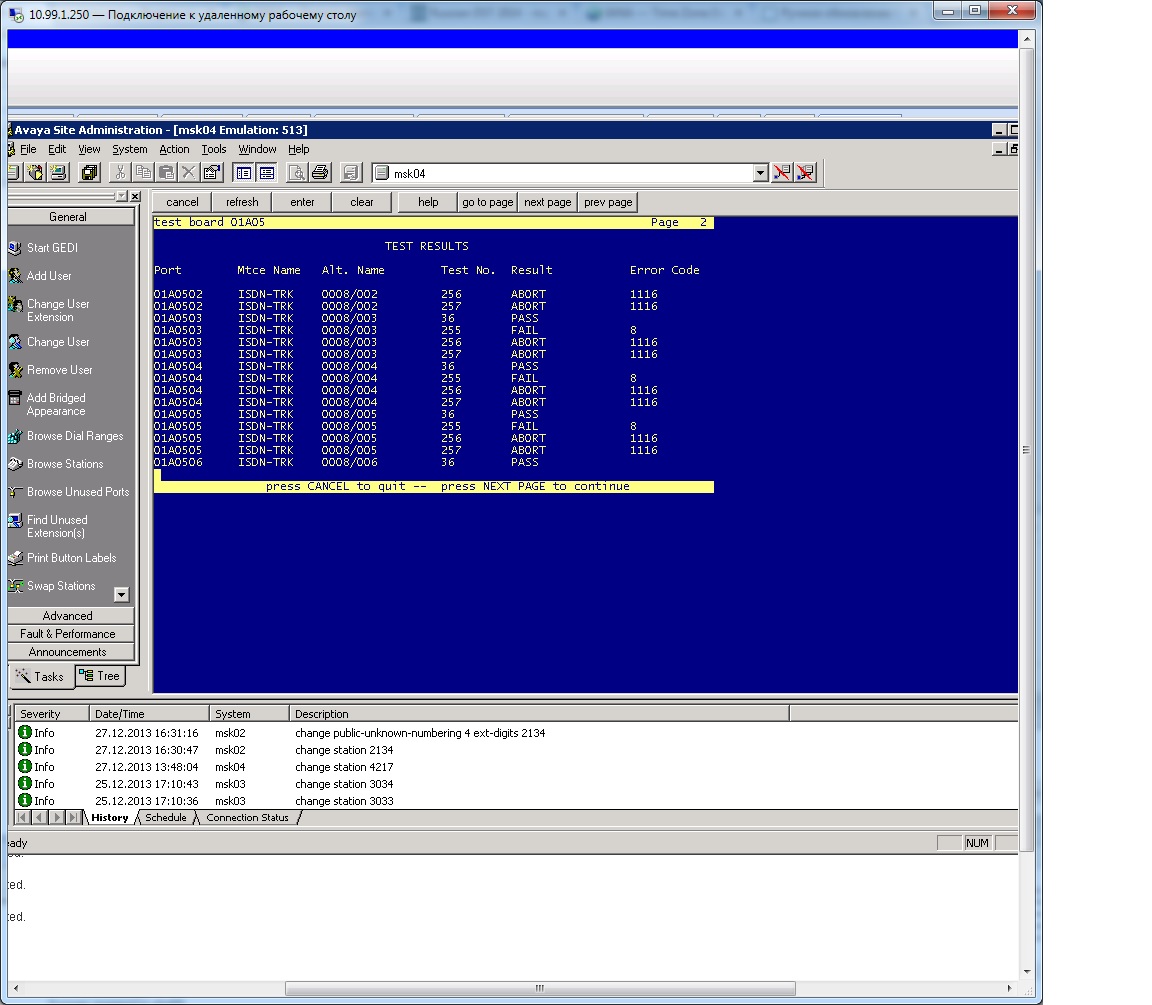Open the Tools menu
The width and height of the screenshot is (1152, 1005).
214,149
